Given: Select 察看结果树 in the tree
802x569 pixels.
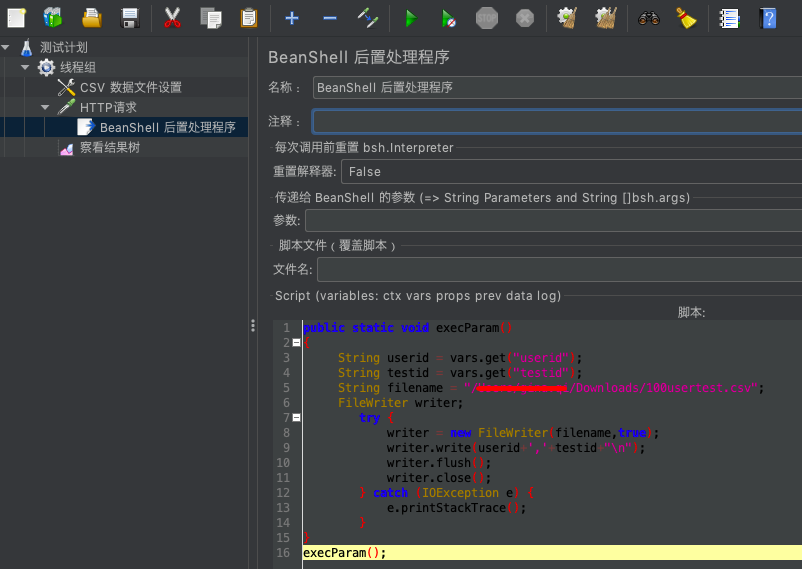Looking at the screenshot, I should (x=109, y=148).
